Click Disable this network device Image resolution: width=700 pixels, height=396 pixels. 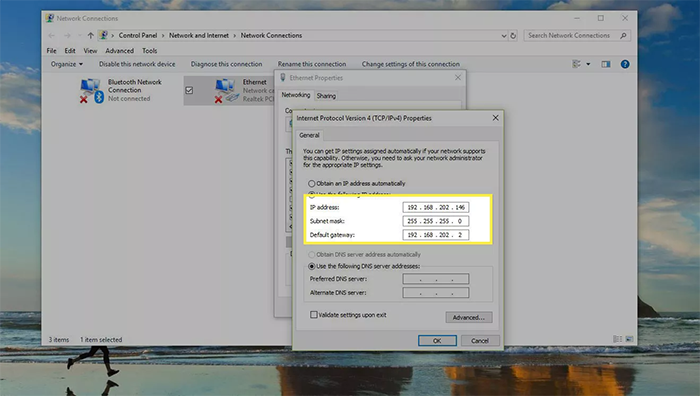[137, 64]
